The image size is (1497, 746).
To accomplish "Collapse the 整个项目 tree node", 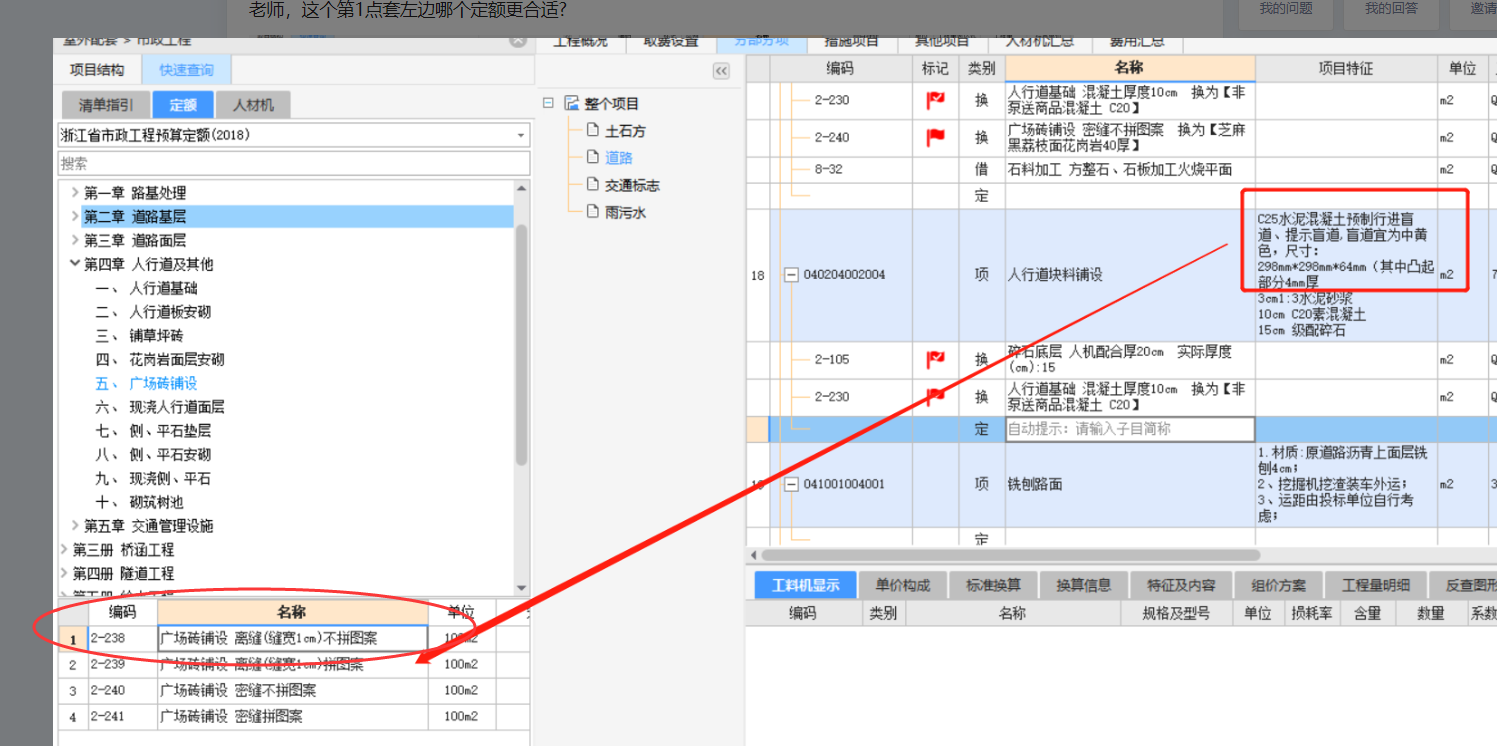I will pos(548,103).
